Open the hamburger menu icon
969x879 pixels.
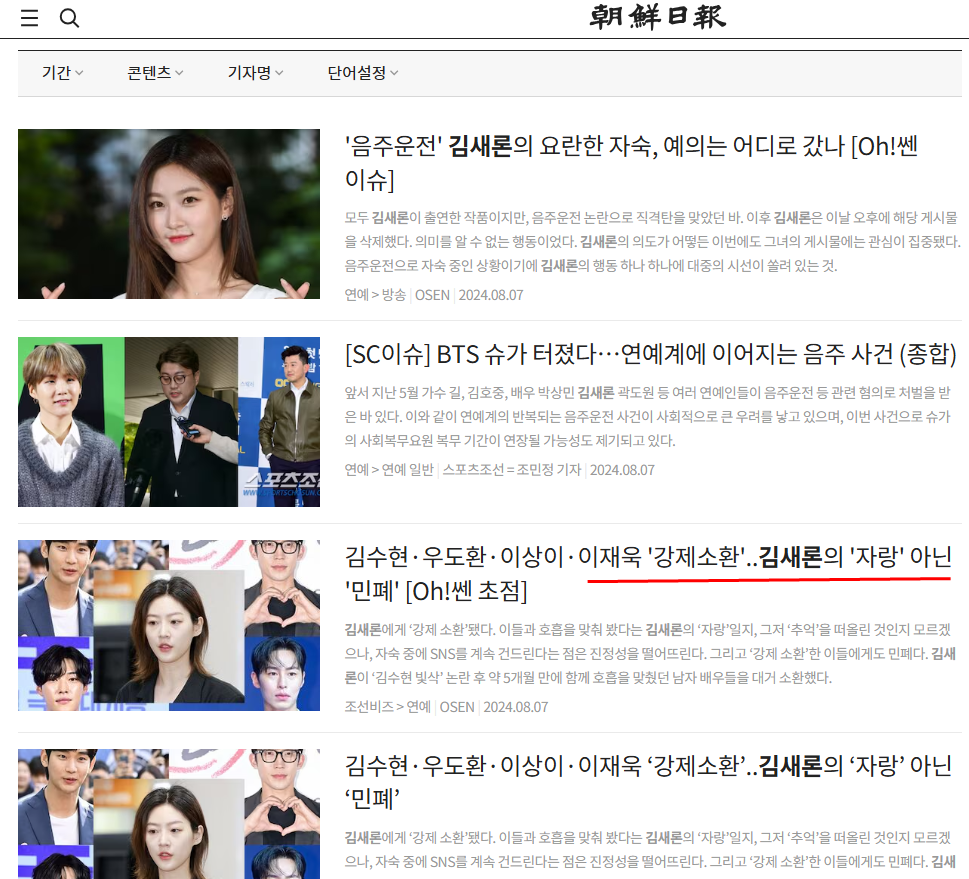[29, 18]
